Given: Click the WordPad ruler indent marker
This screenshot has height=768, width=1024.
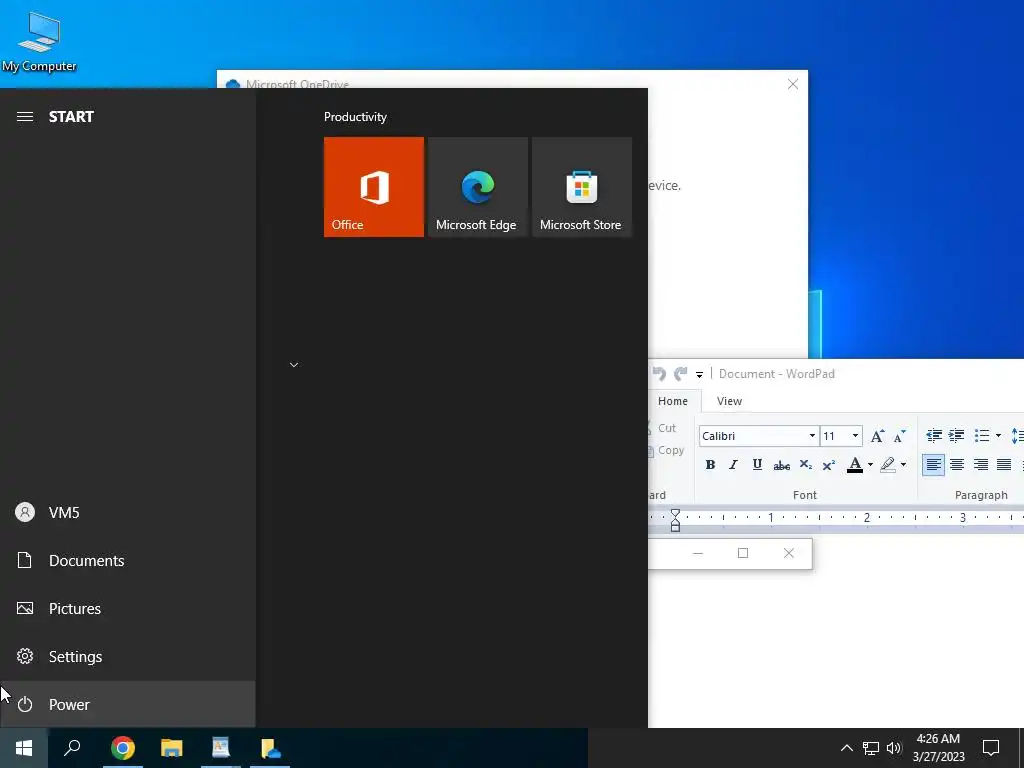Looking at the screenshot, I should [x=675, y=520].
